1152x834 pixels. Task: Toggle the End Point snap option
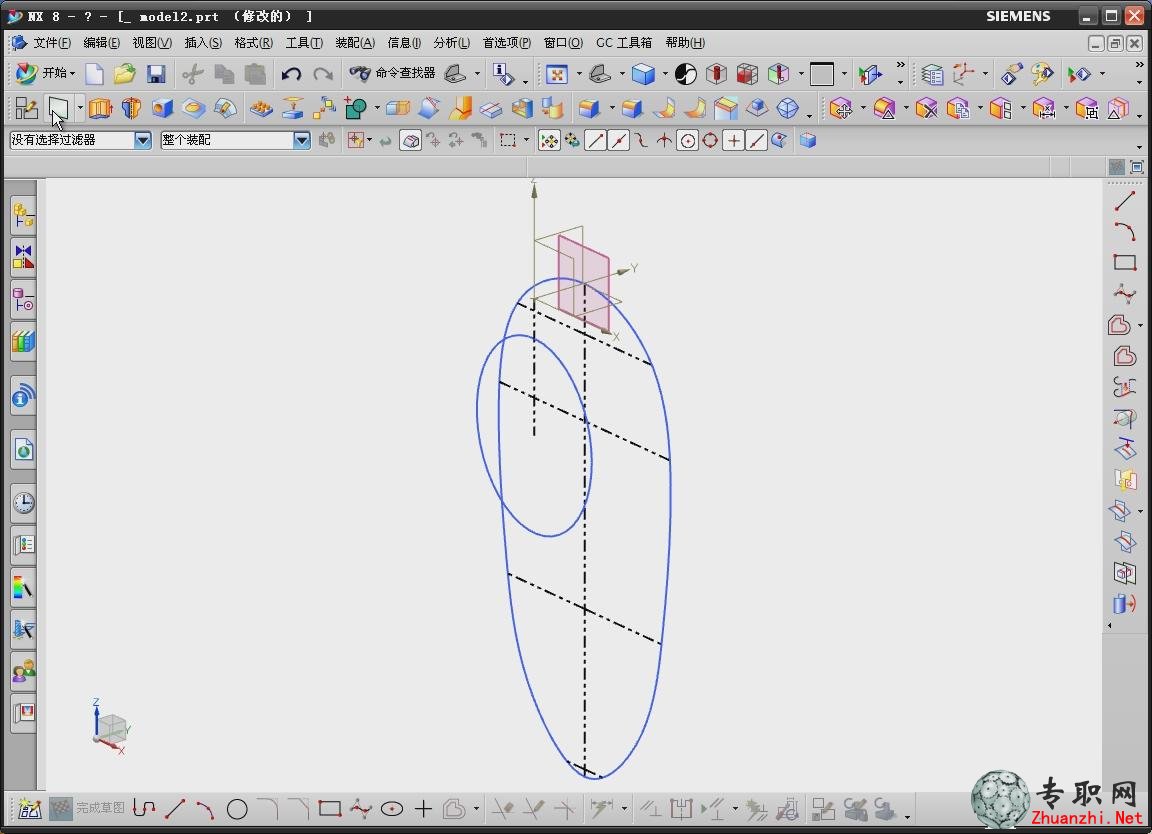click(596, 140)
